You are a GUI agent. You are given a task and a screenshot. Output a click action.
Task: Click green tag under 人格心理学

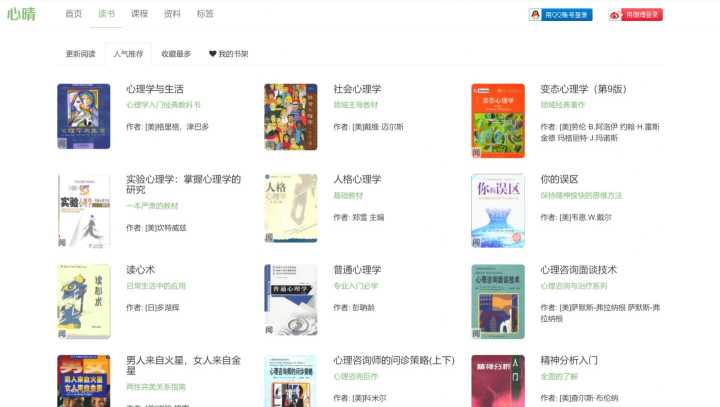tap(348, 195)
